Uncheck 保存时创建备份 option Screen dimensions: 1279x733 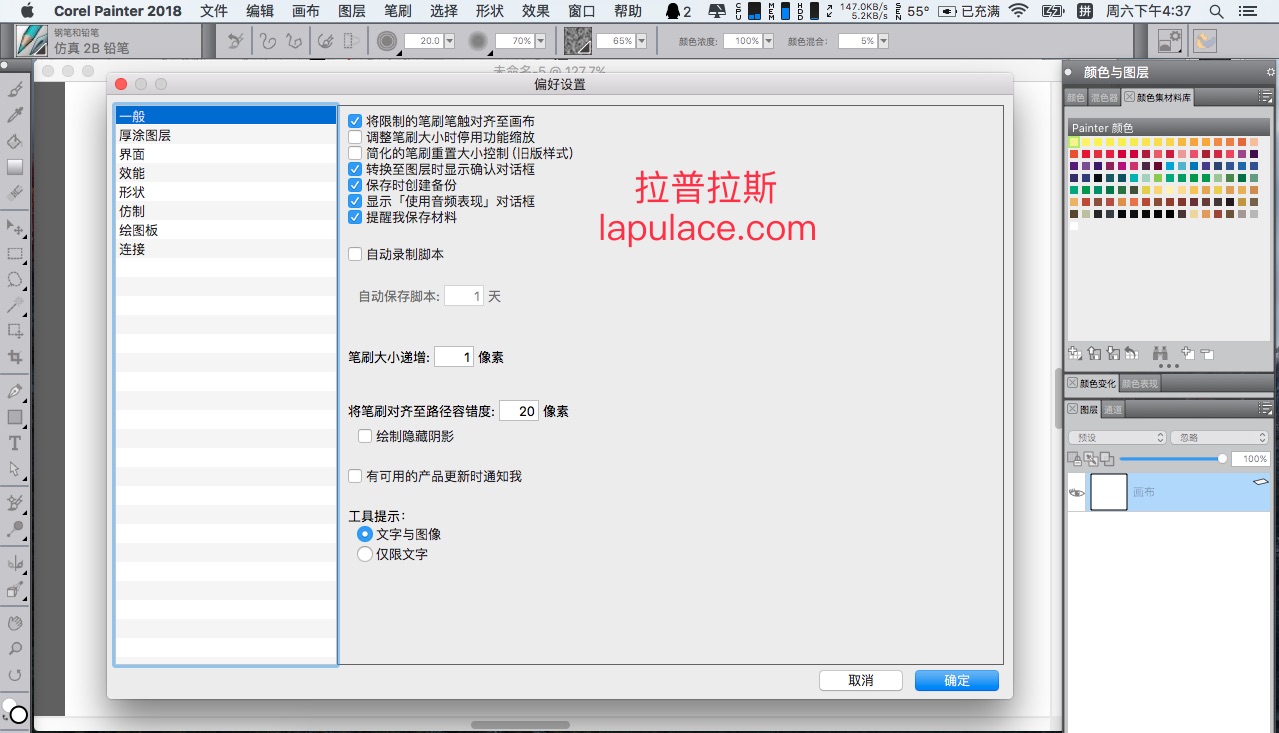point(355,185)
